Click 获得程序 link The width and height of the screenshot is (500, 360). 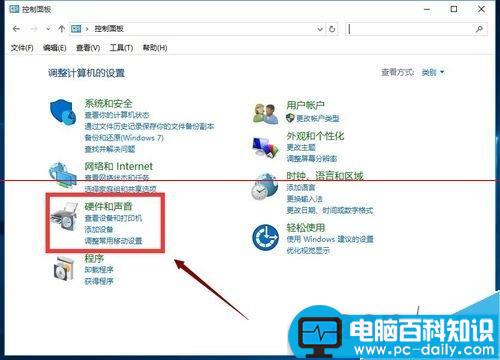click(x=99, y=281)
